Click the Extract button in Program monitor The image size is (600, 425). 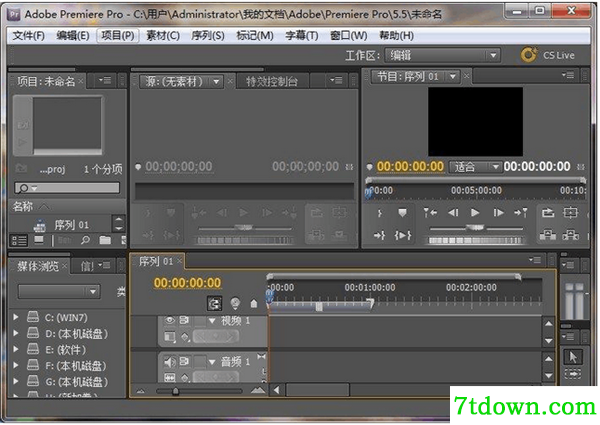[x=571, y=234]
